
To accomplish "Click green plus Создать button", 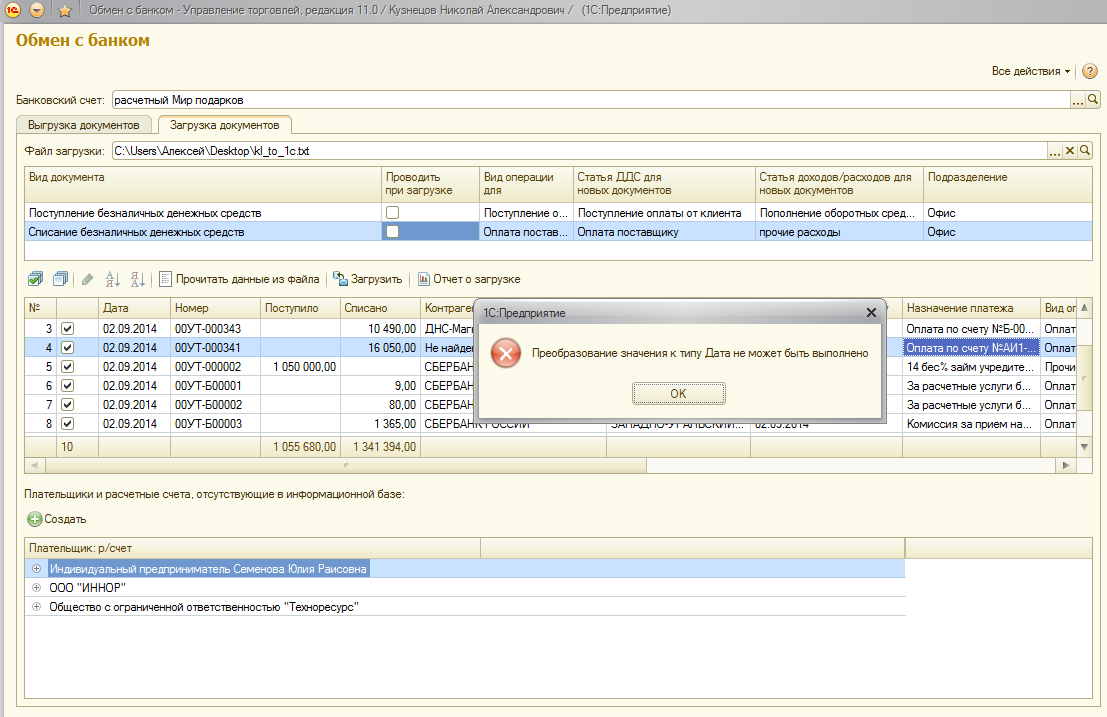I will coord(57,519).
